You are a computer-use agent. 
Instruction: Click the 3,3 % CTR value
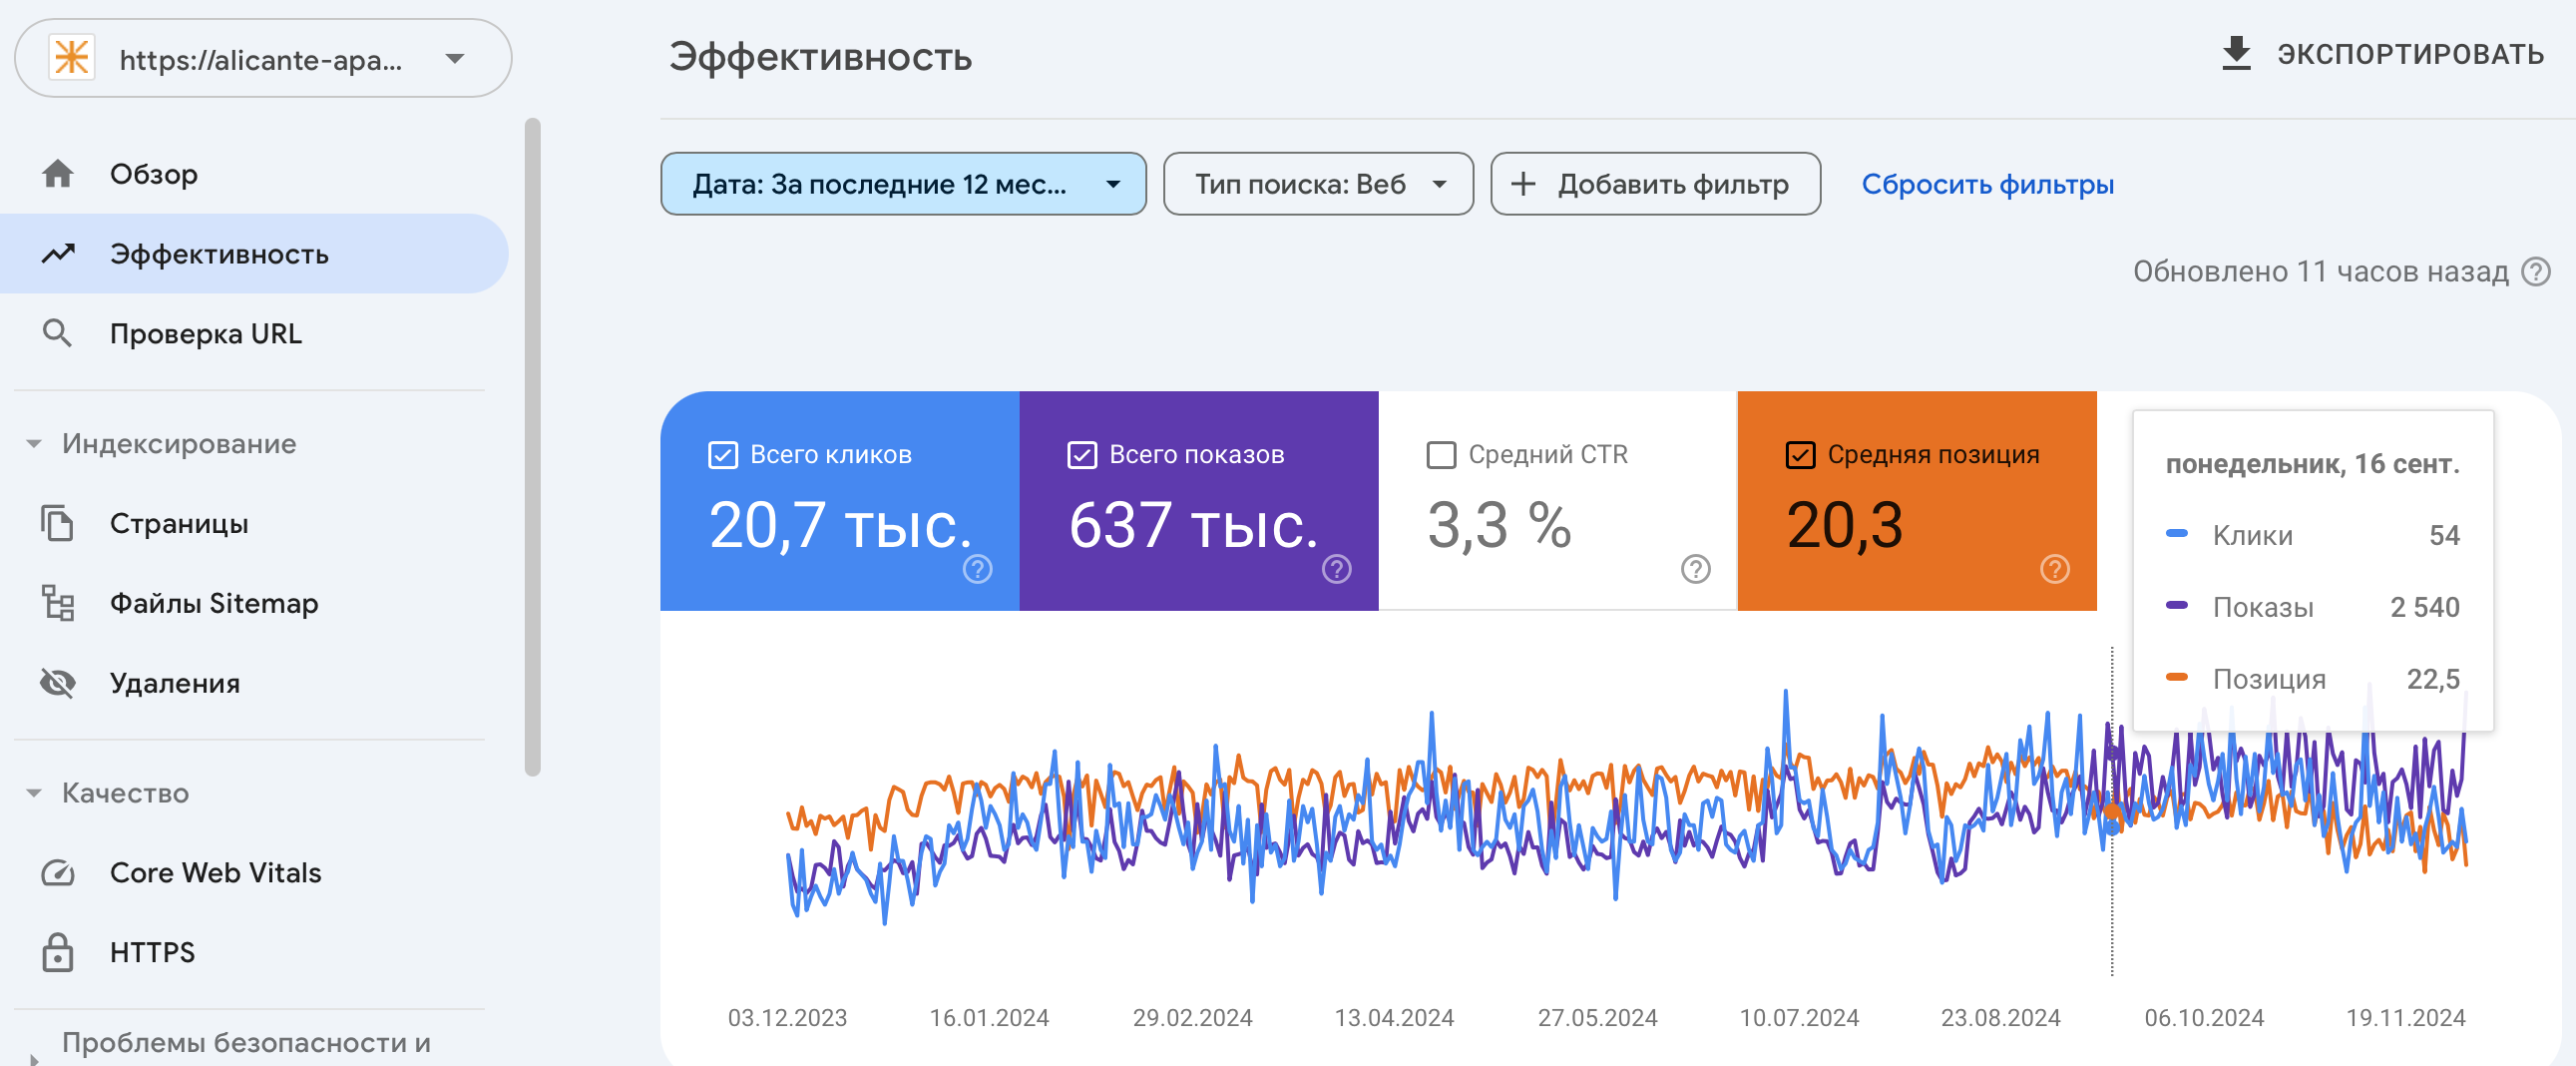[1499, 525]
